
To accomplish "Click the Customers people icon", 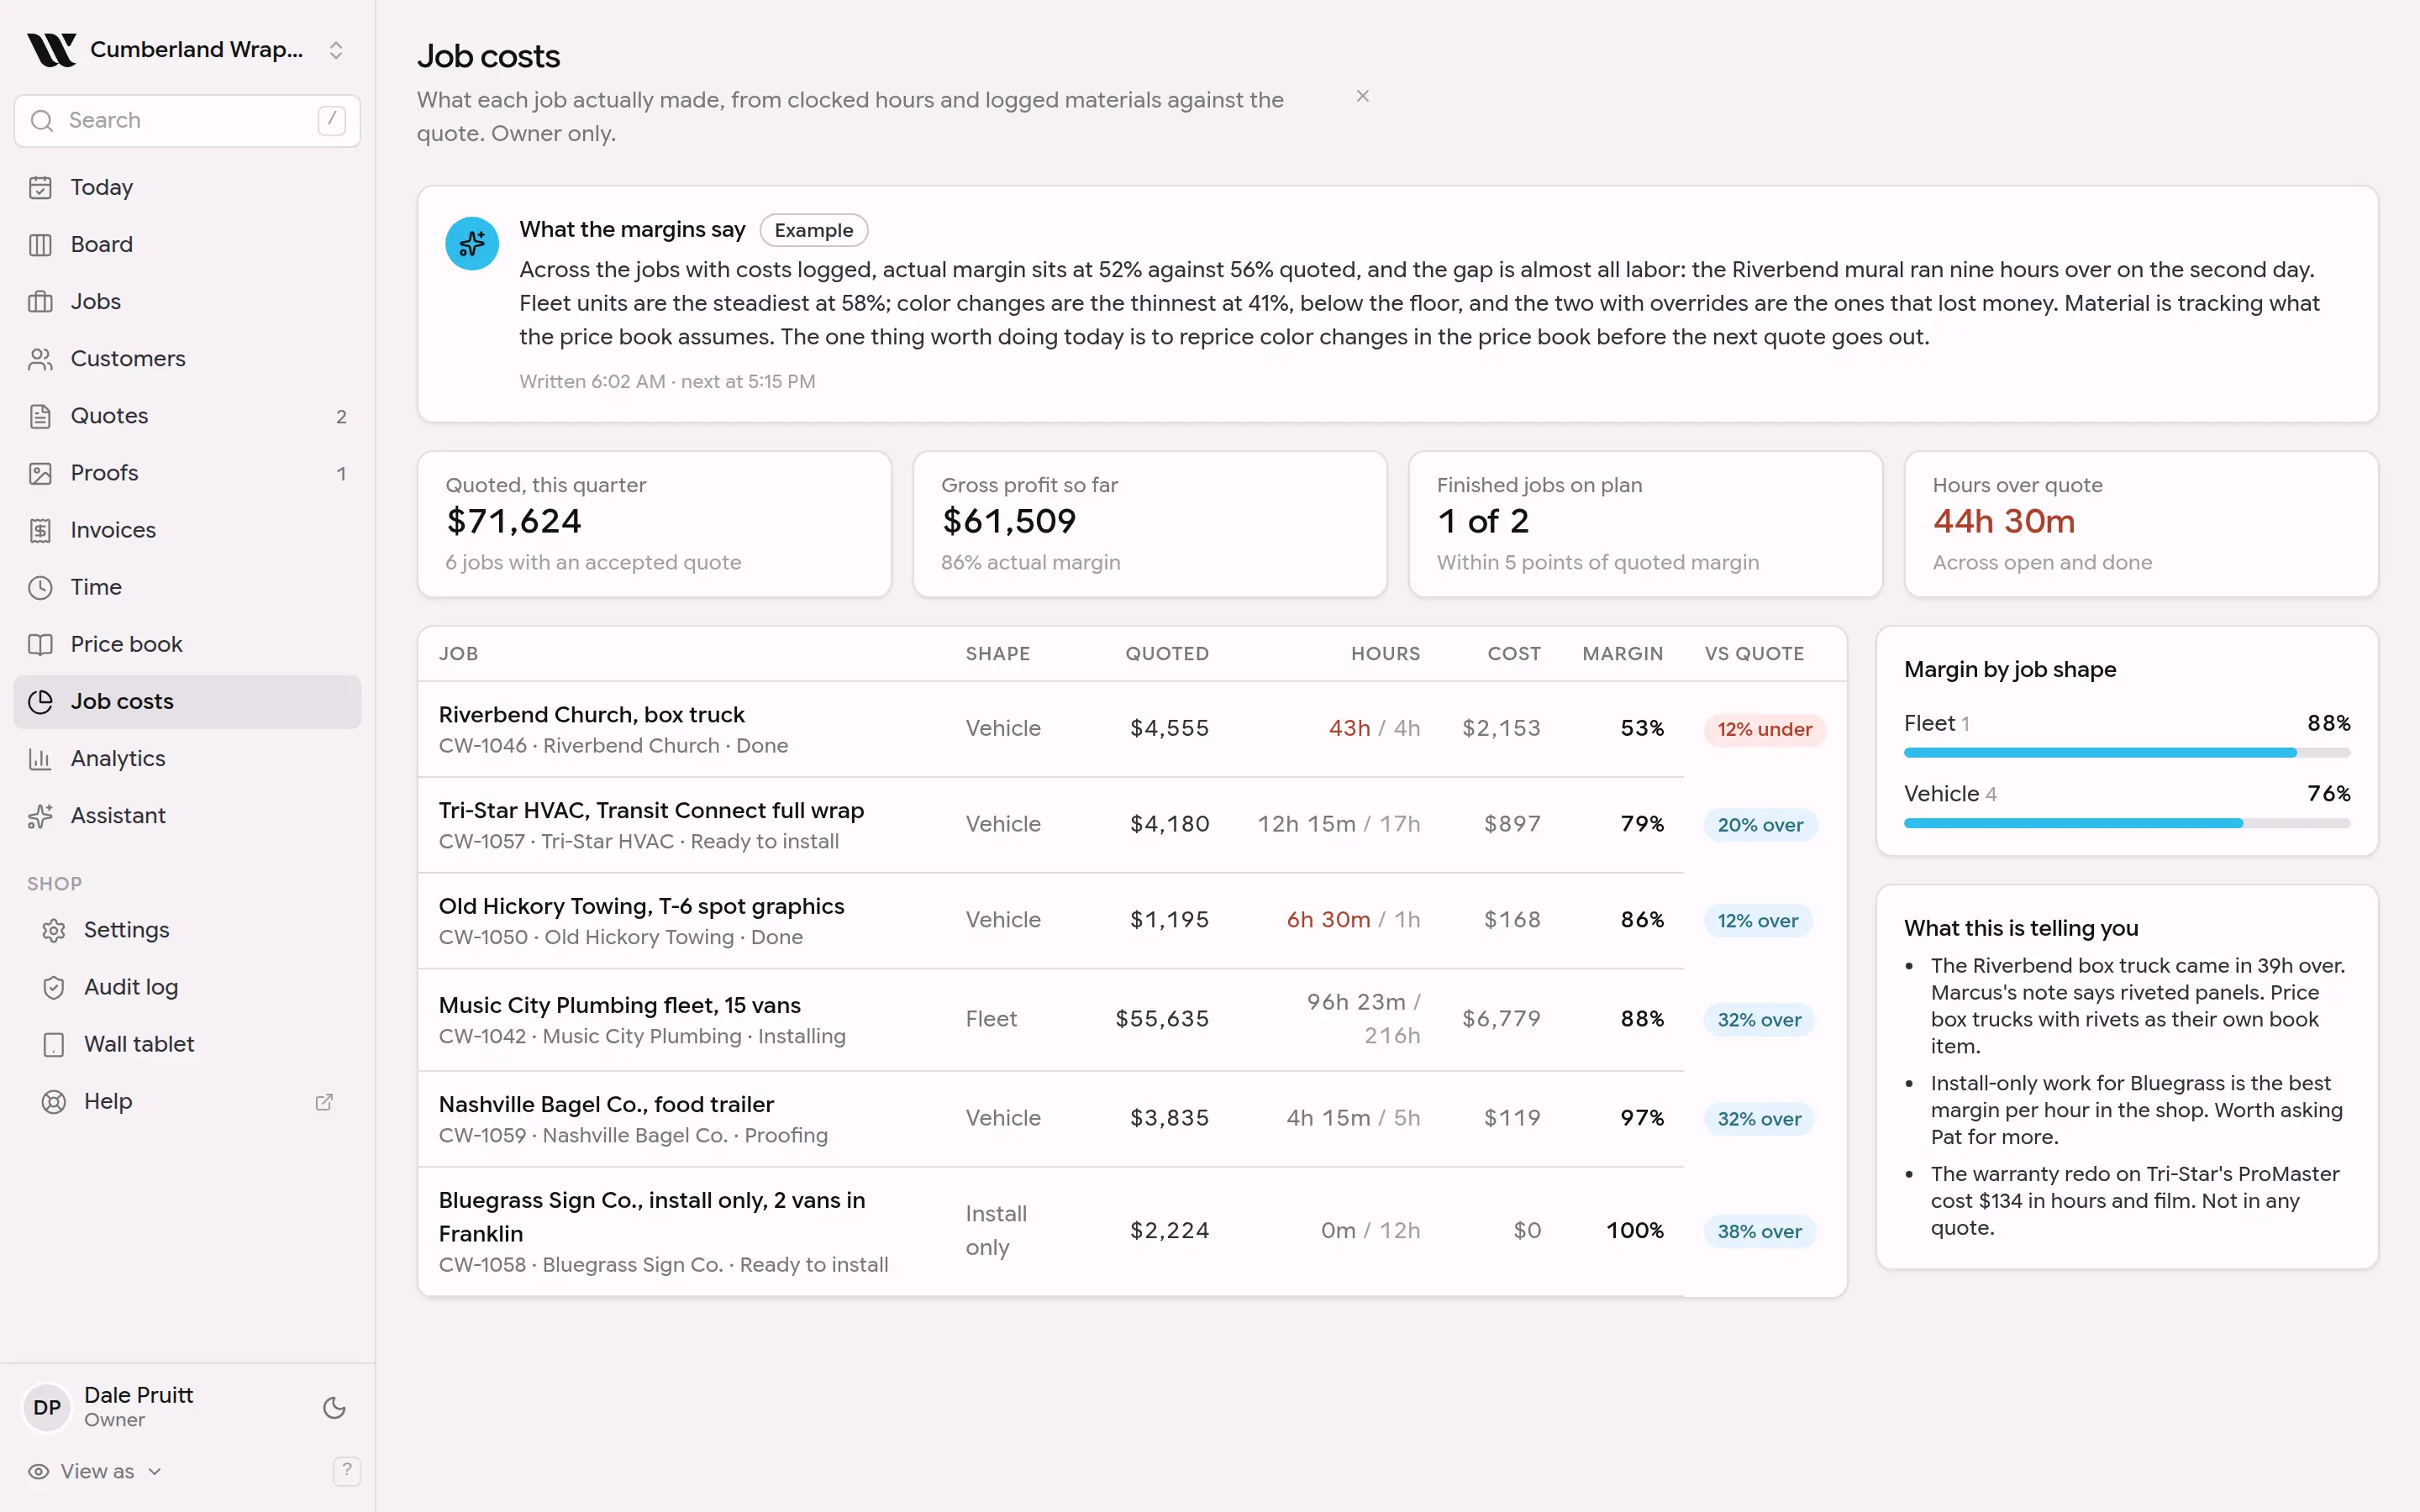I will click(x=40, y=358).
